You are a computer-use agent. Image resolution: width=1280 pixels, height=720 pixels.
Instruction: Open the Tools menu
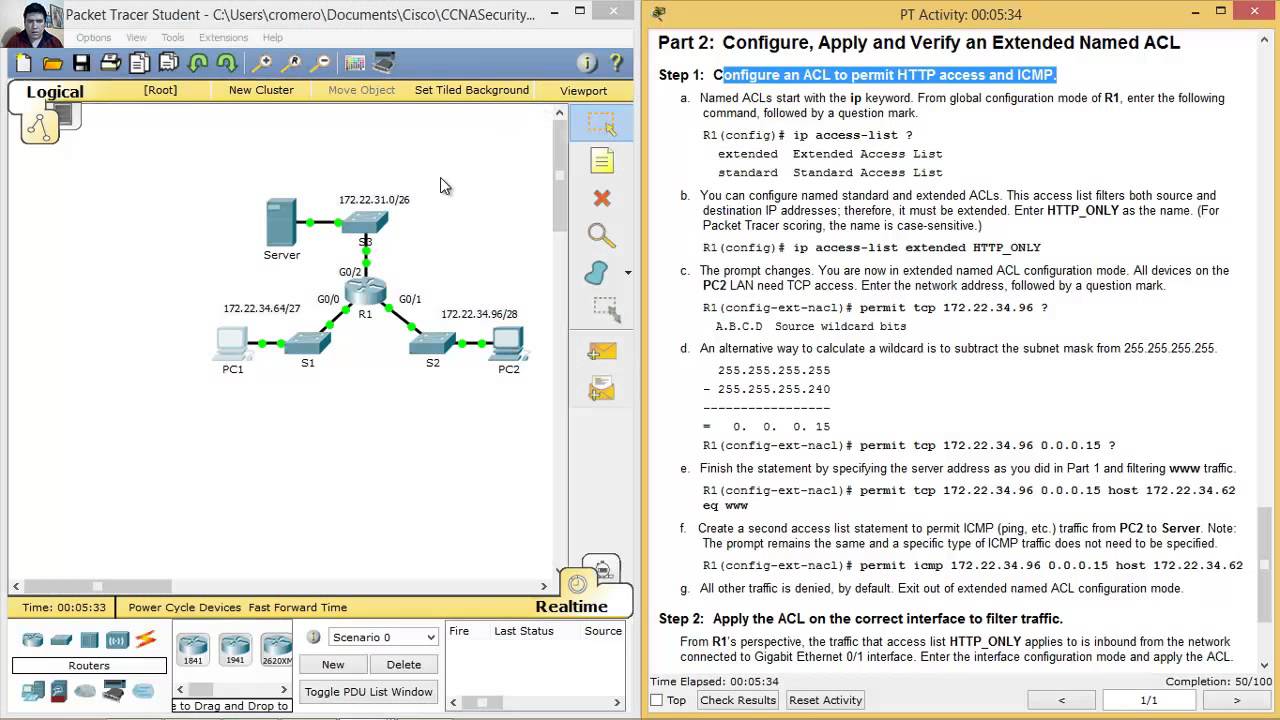pos(173,38)
